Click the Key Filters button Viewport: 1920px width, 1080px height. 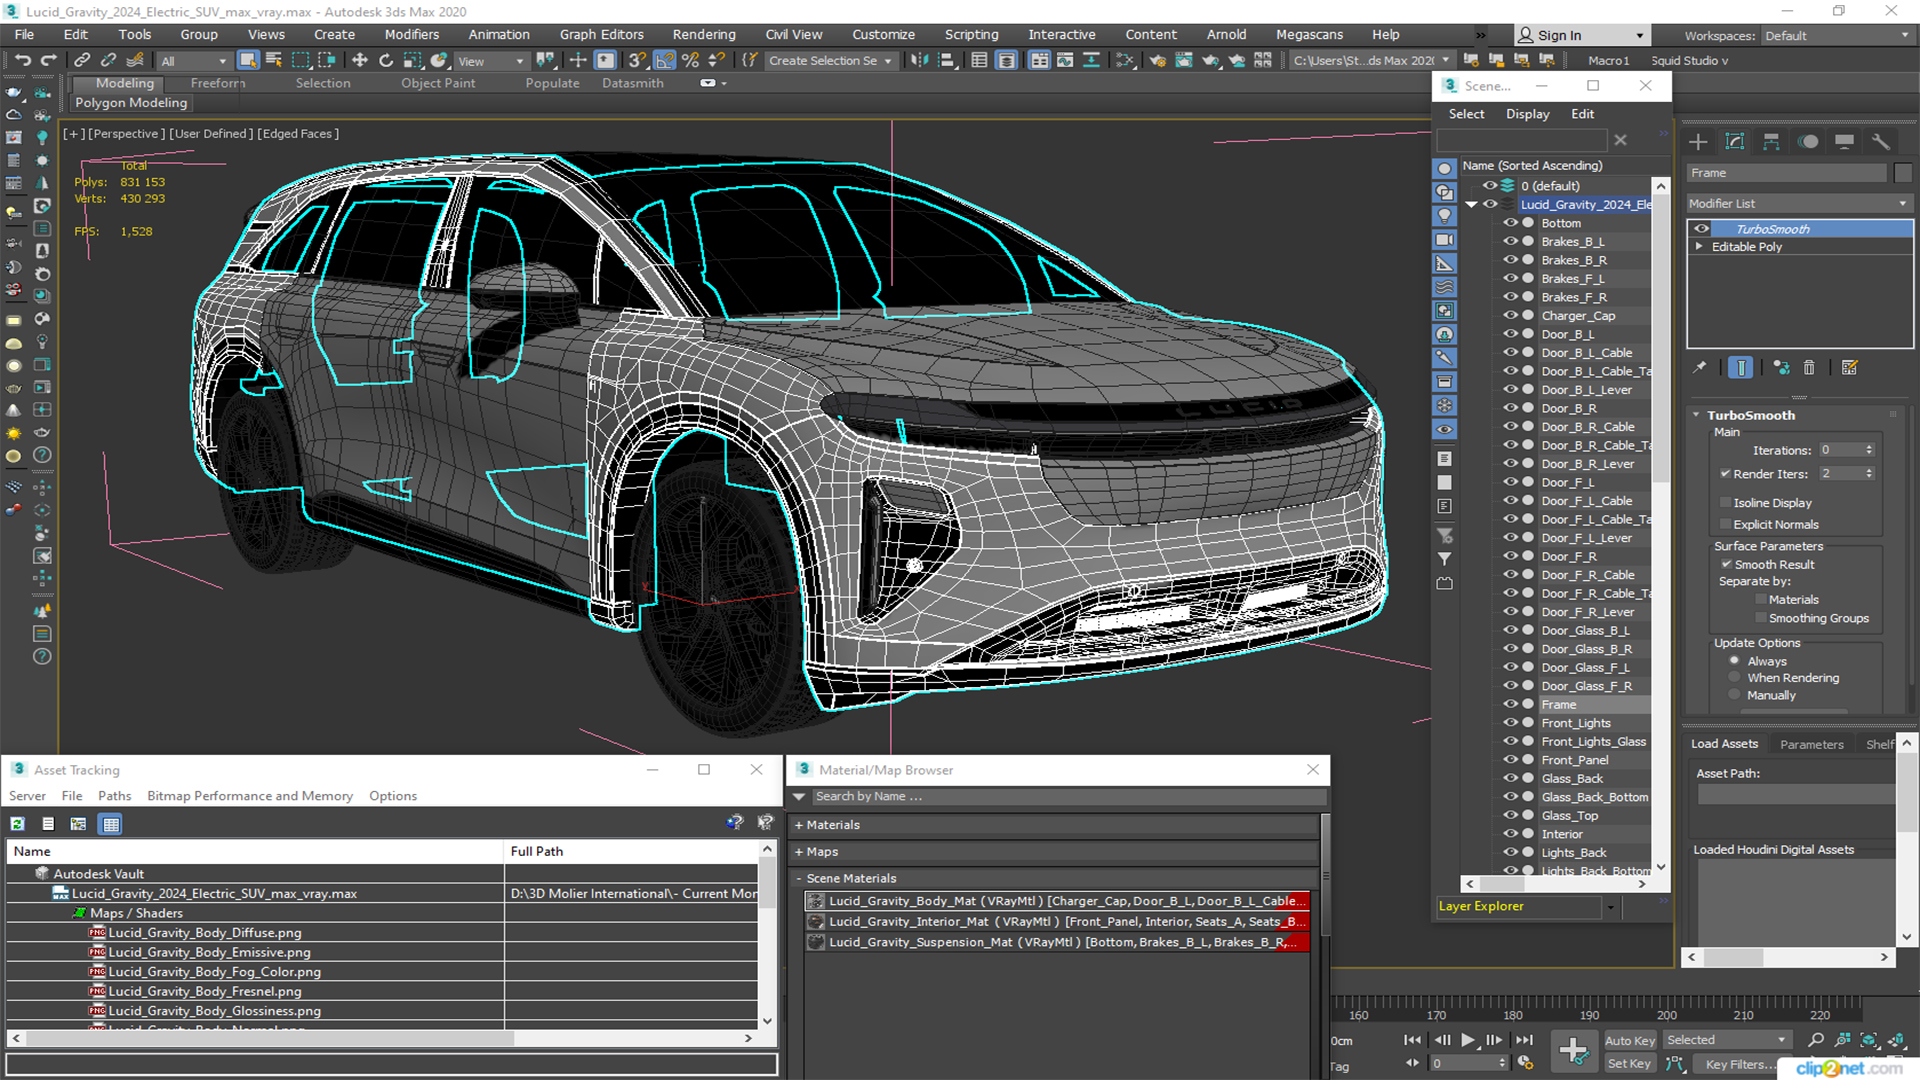(1741, 1064)
